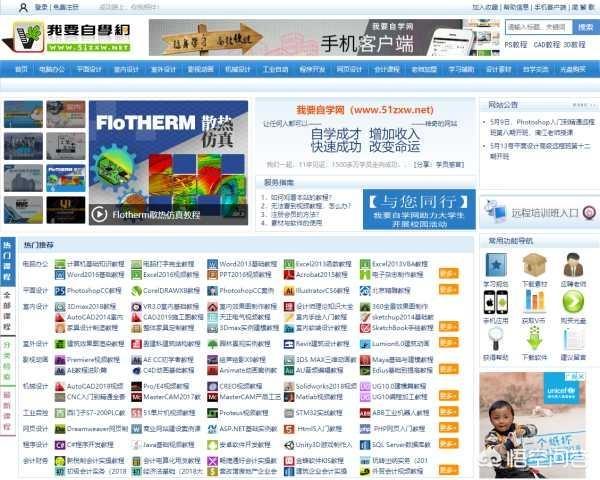
Task: Select the top-left slideshow thumbnail
Action: coord(23,114)
